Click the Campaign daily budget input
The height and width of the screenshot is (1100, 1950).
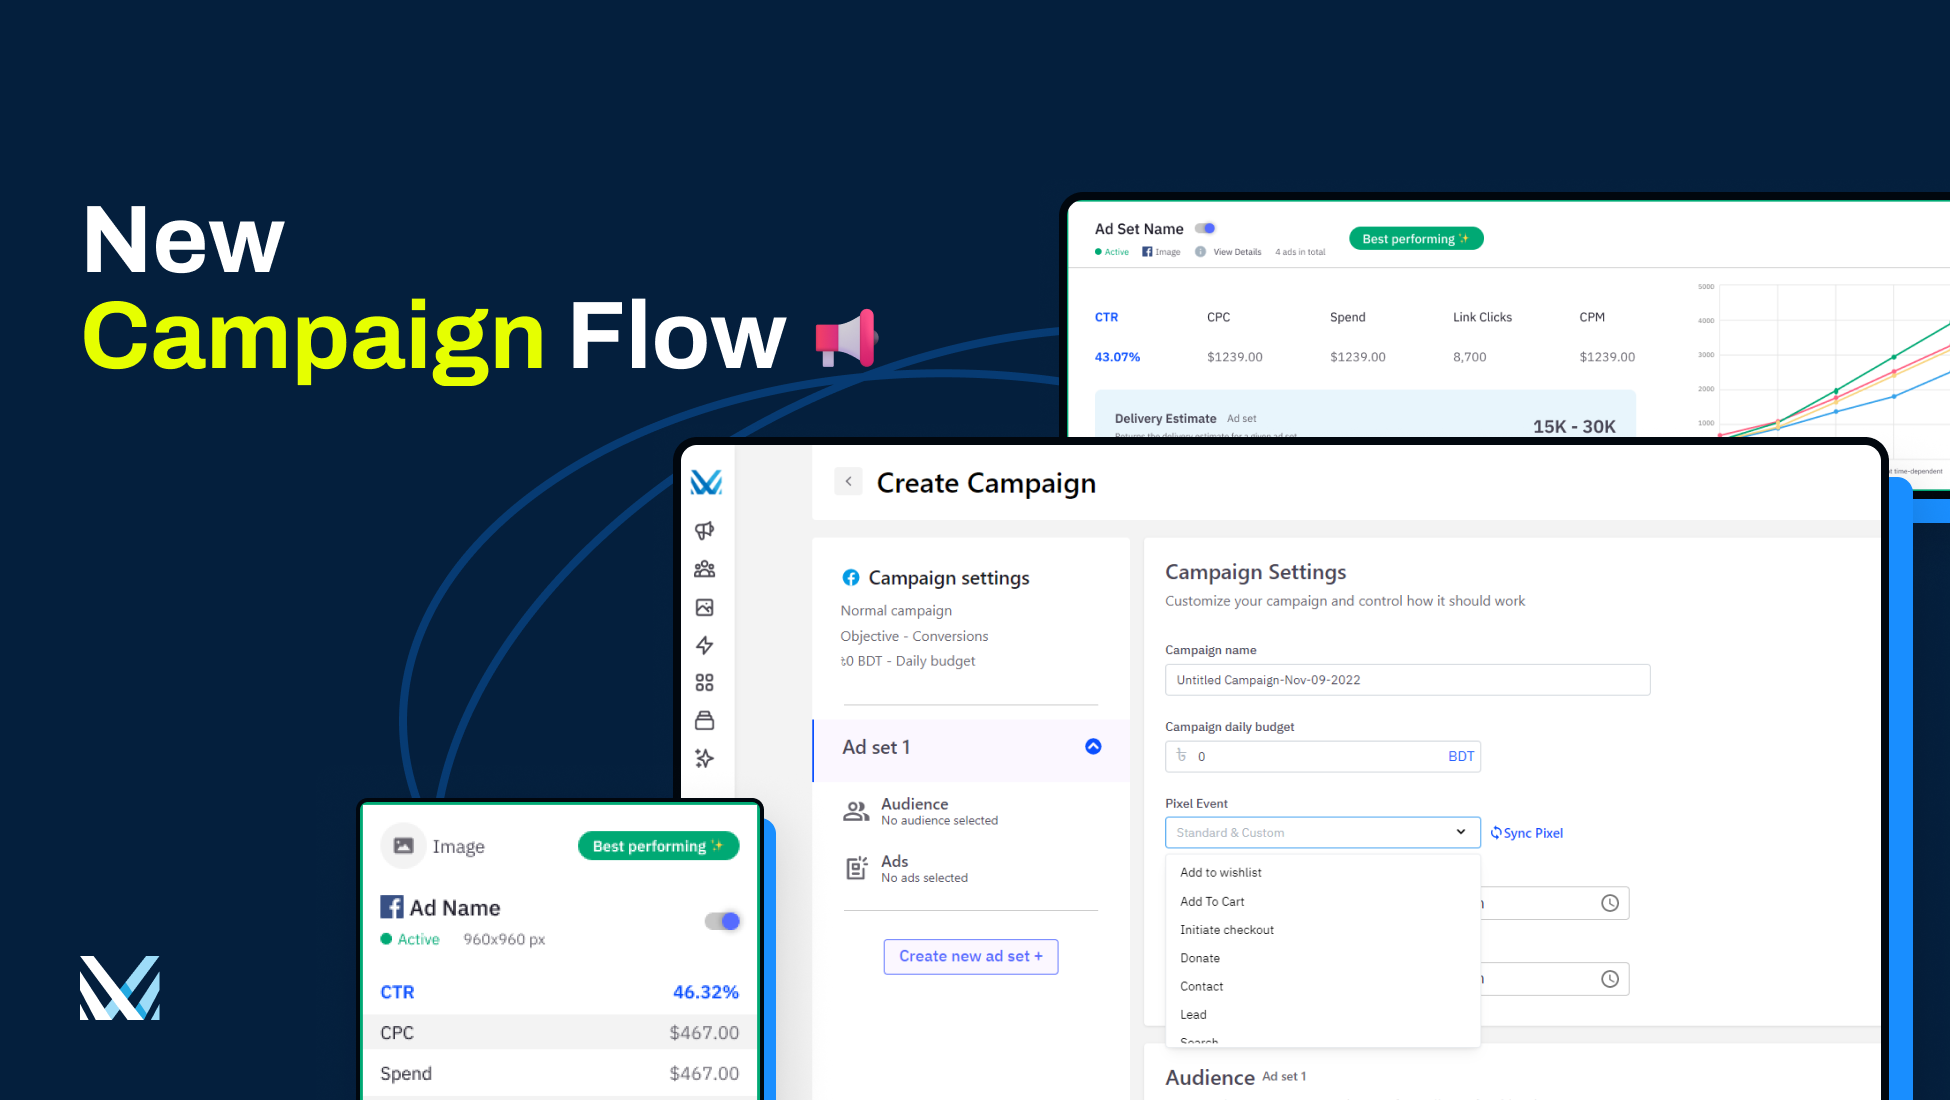1322,756
